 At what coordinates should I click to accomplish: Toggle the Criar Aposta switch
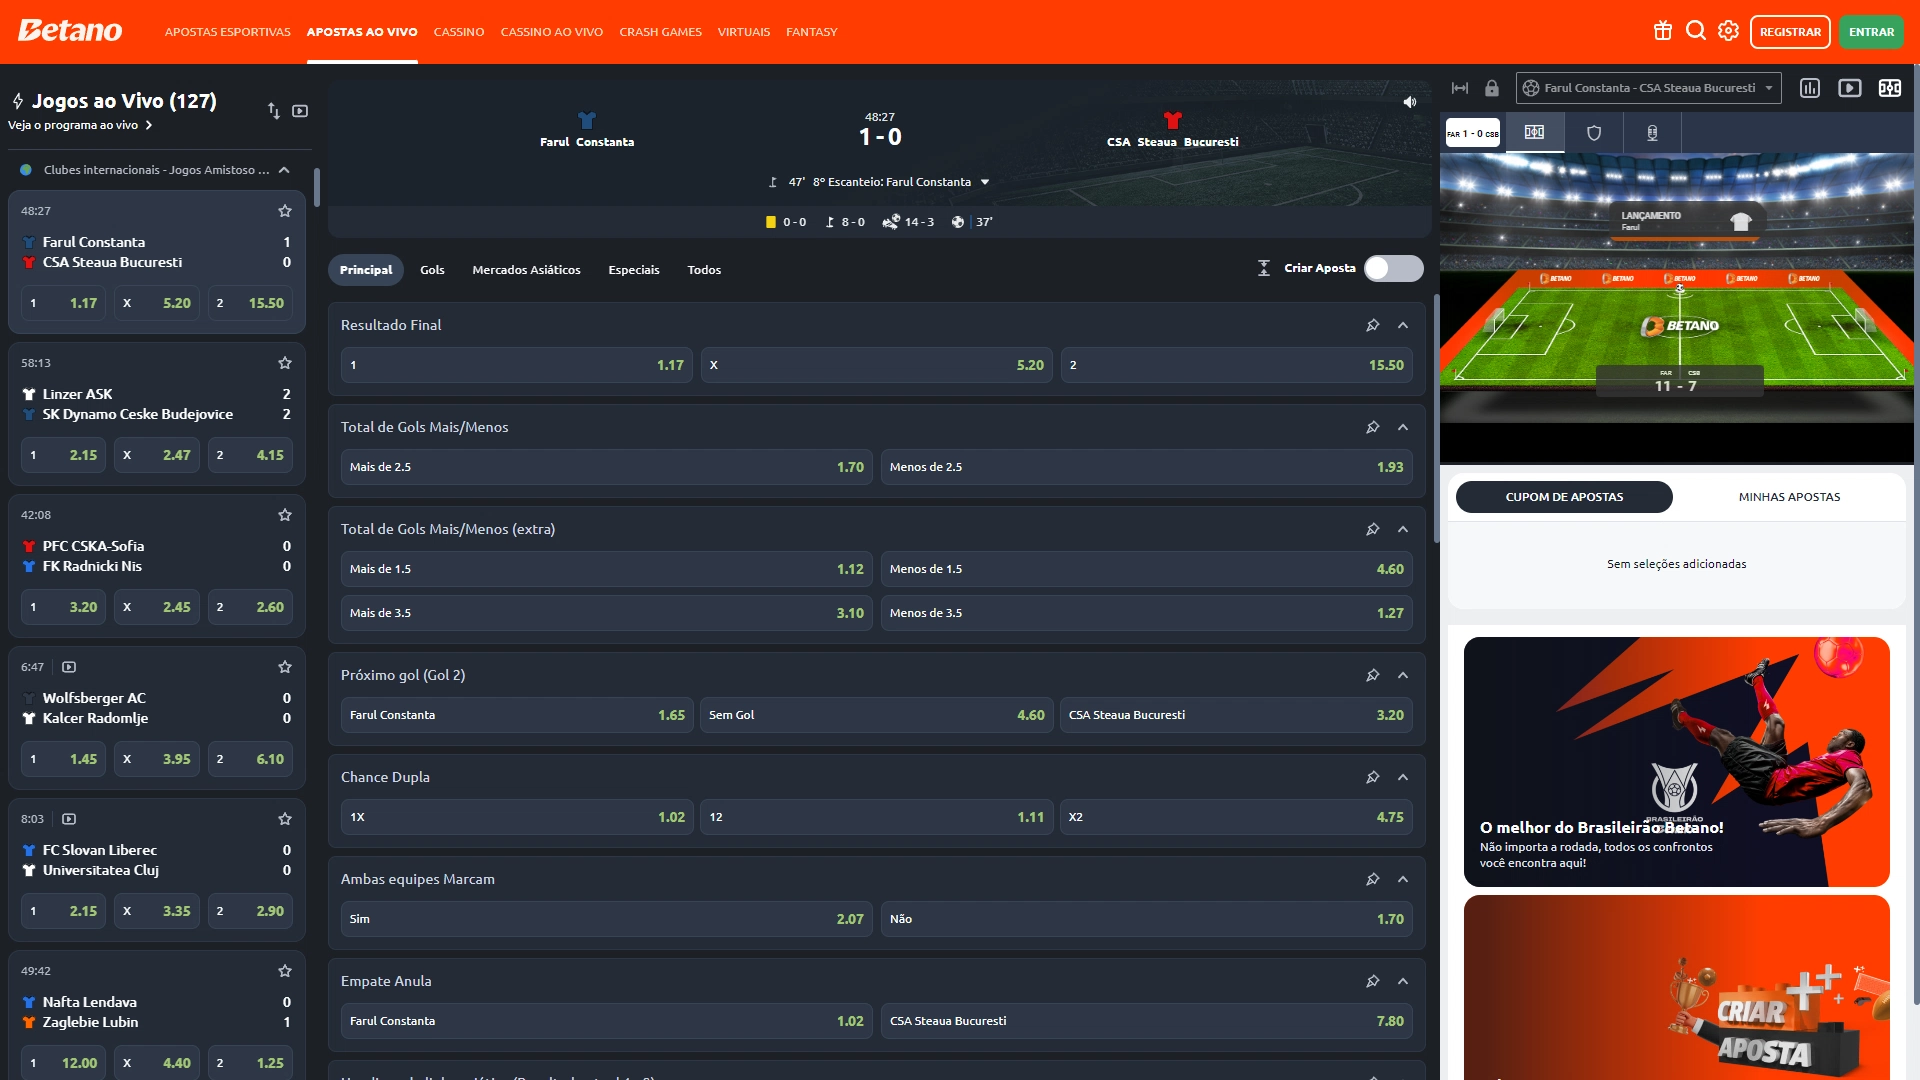pos(1394,268)
